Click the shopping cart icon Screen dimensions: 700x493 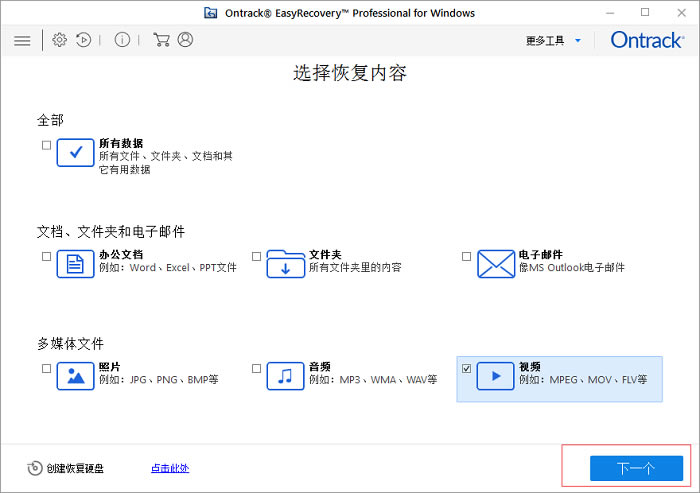(161, 40)
